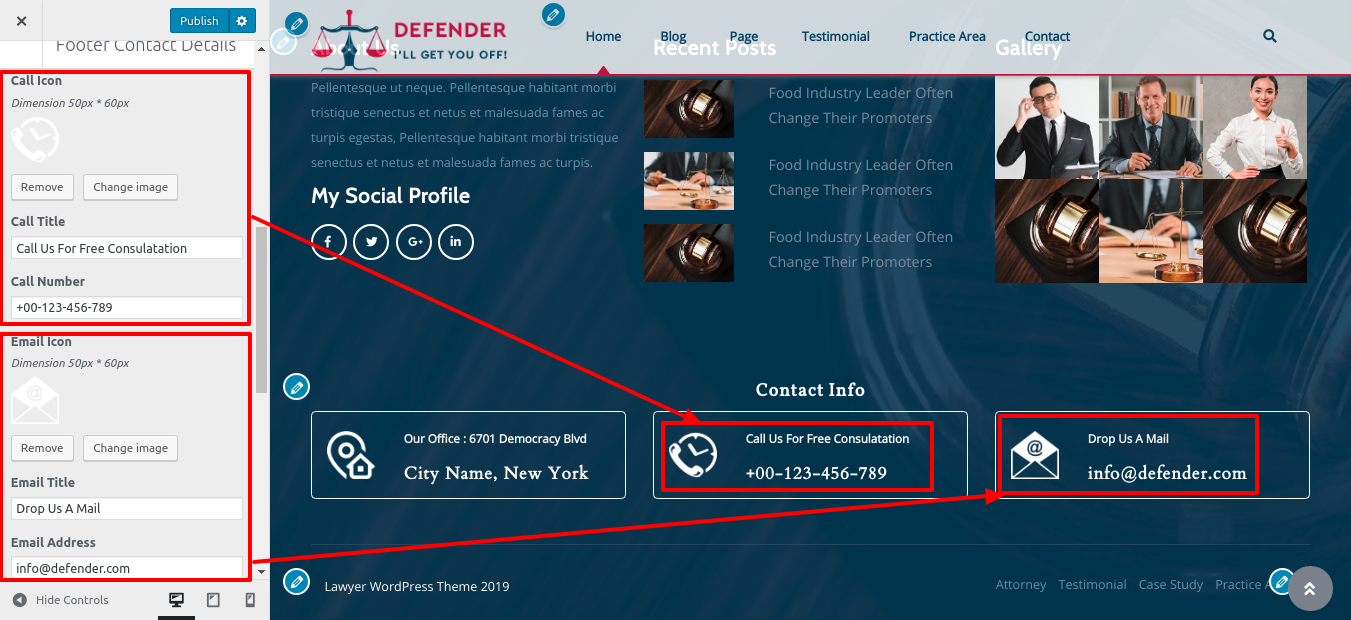Click the edit pencil over the footer menu links
Image resolution: width=1351 pixels, height=620 pixels.
point(1281,580)
